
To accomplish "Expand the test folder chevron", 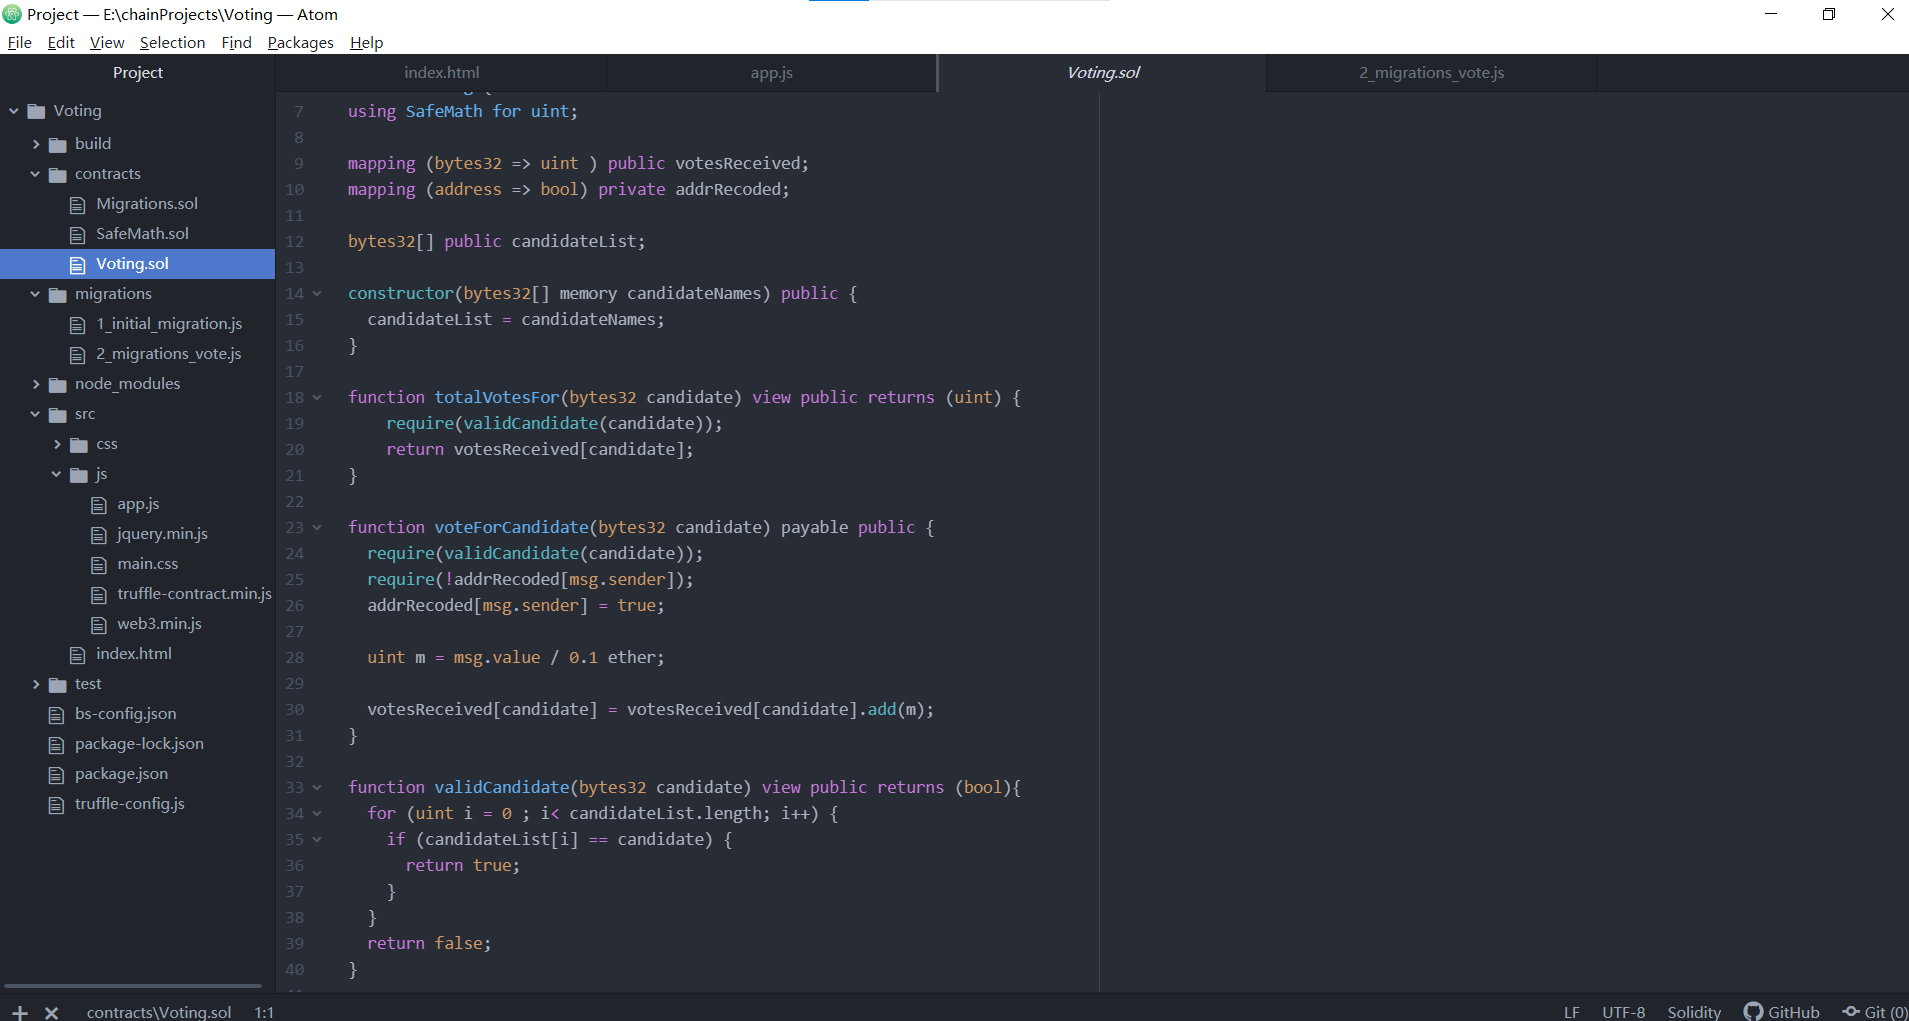I will [x=36, y=684].
